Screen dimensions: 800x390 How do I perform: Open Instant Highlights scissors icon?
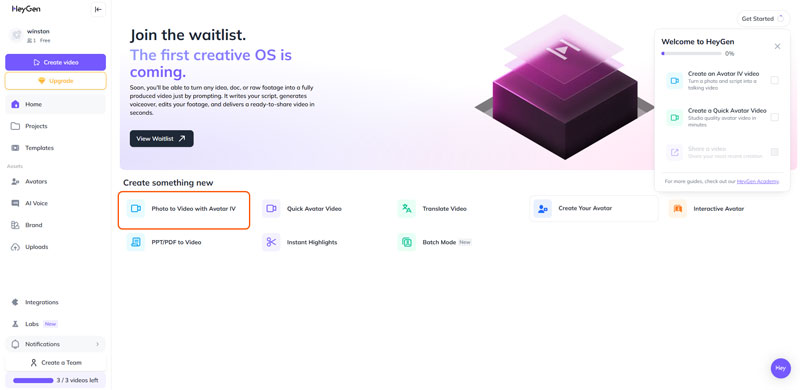pos(271,242)
